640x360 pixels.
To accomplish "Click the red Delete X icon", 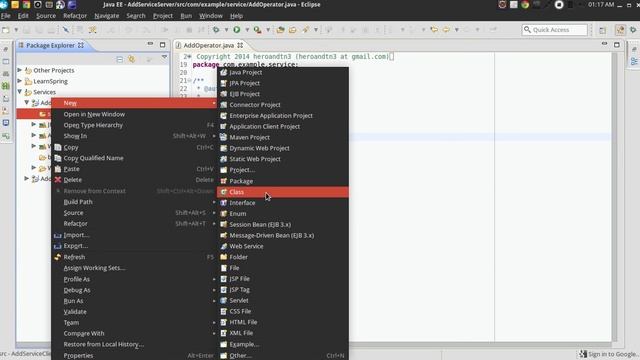I will [58, 180].
